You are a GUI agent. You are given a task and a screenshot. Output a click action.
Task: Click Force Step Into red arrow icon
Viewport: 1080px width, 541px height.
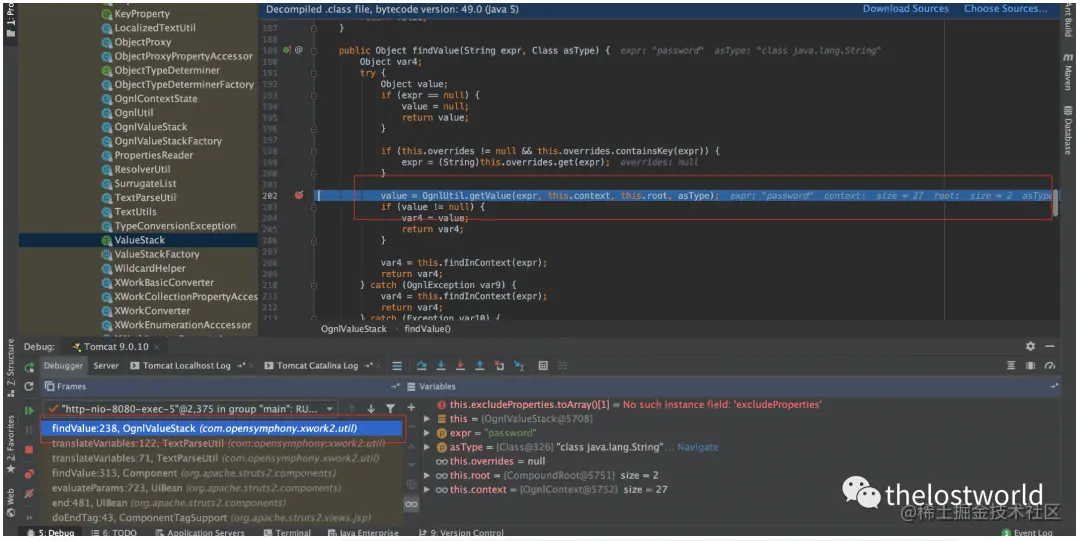click(461, 366)
